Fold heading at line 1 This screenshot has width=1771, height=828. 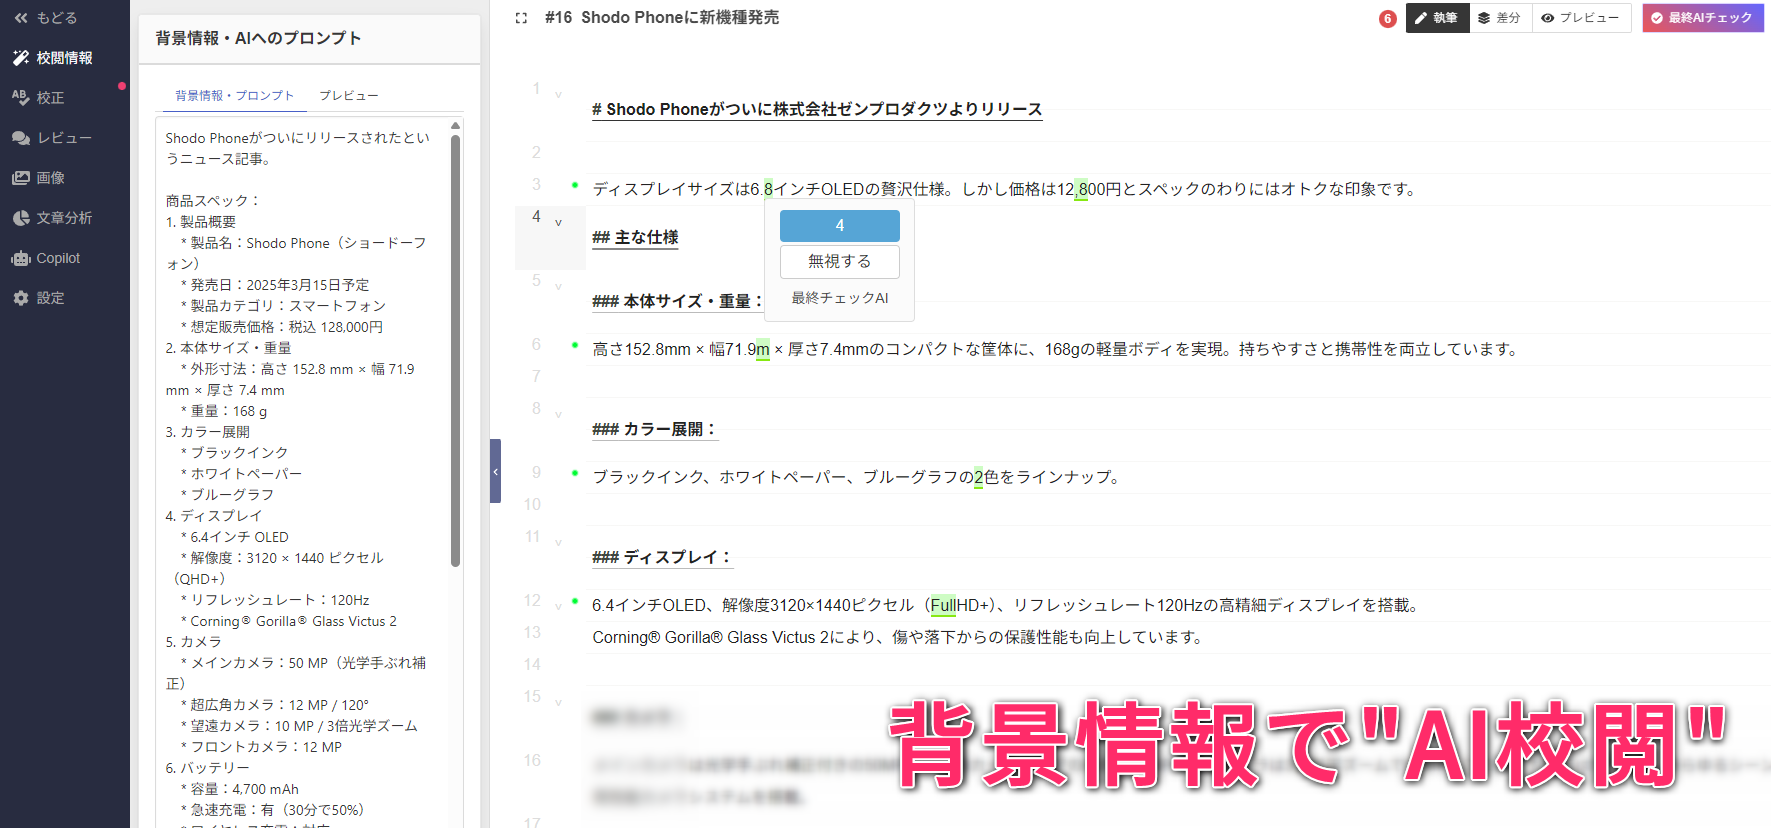tap(558, 95)
